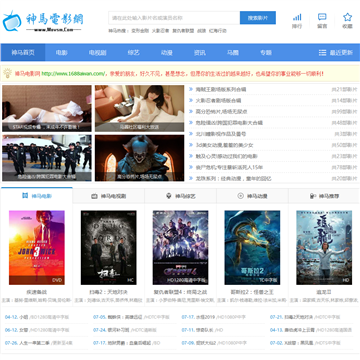
Task: Open 电影 in the navigation bar
Action: (x=61, y=53)
